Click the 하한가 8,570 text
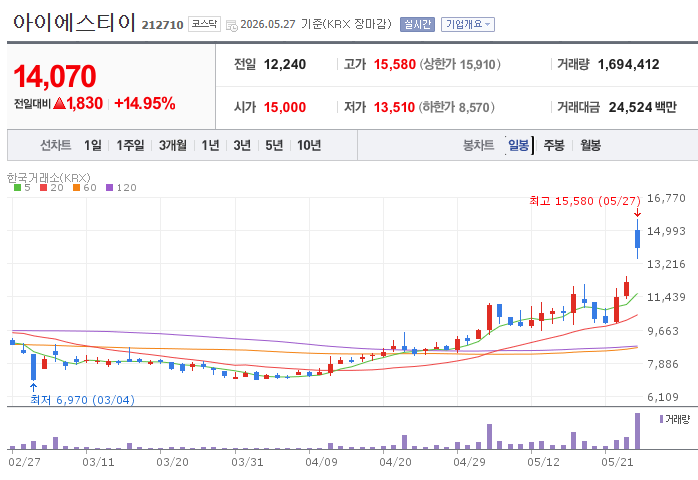Screen dimensions: 698x480 (x=456, y=107)
